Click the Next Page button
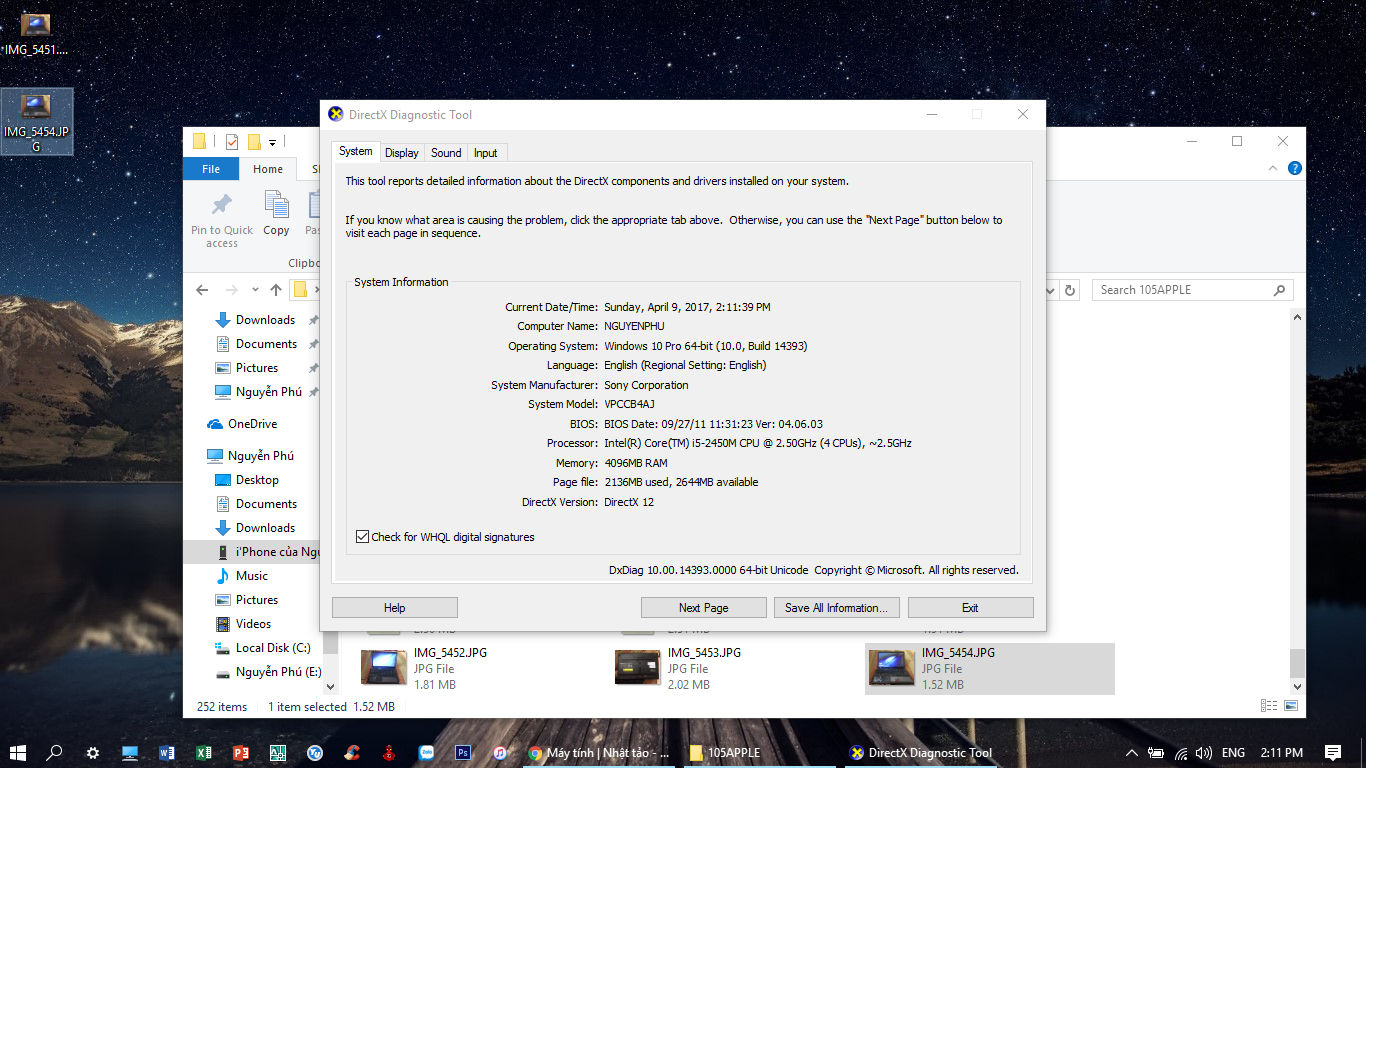The height and width of the screenshot is (1041, 1388). pos(704,608)
